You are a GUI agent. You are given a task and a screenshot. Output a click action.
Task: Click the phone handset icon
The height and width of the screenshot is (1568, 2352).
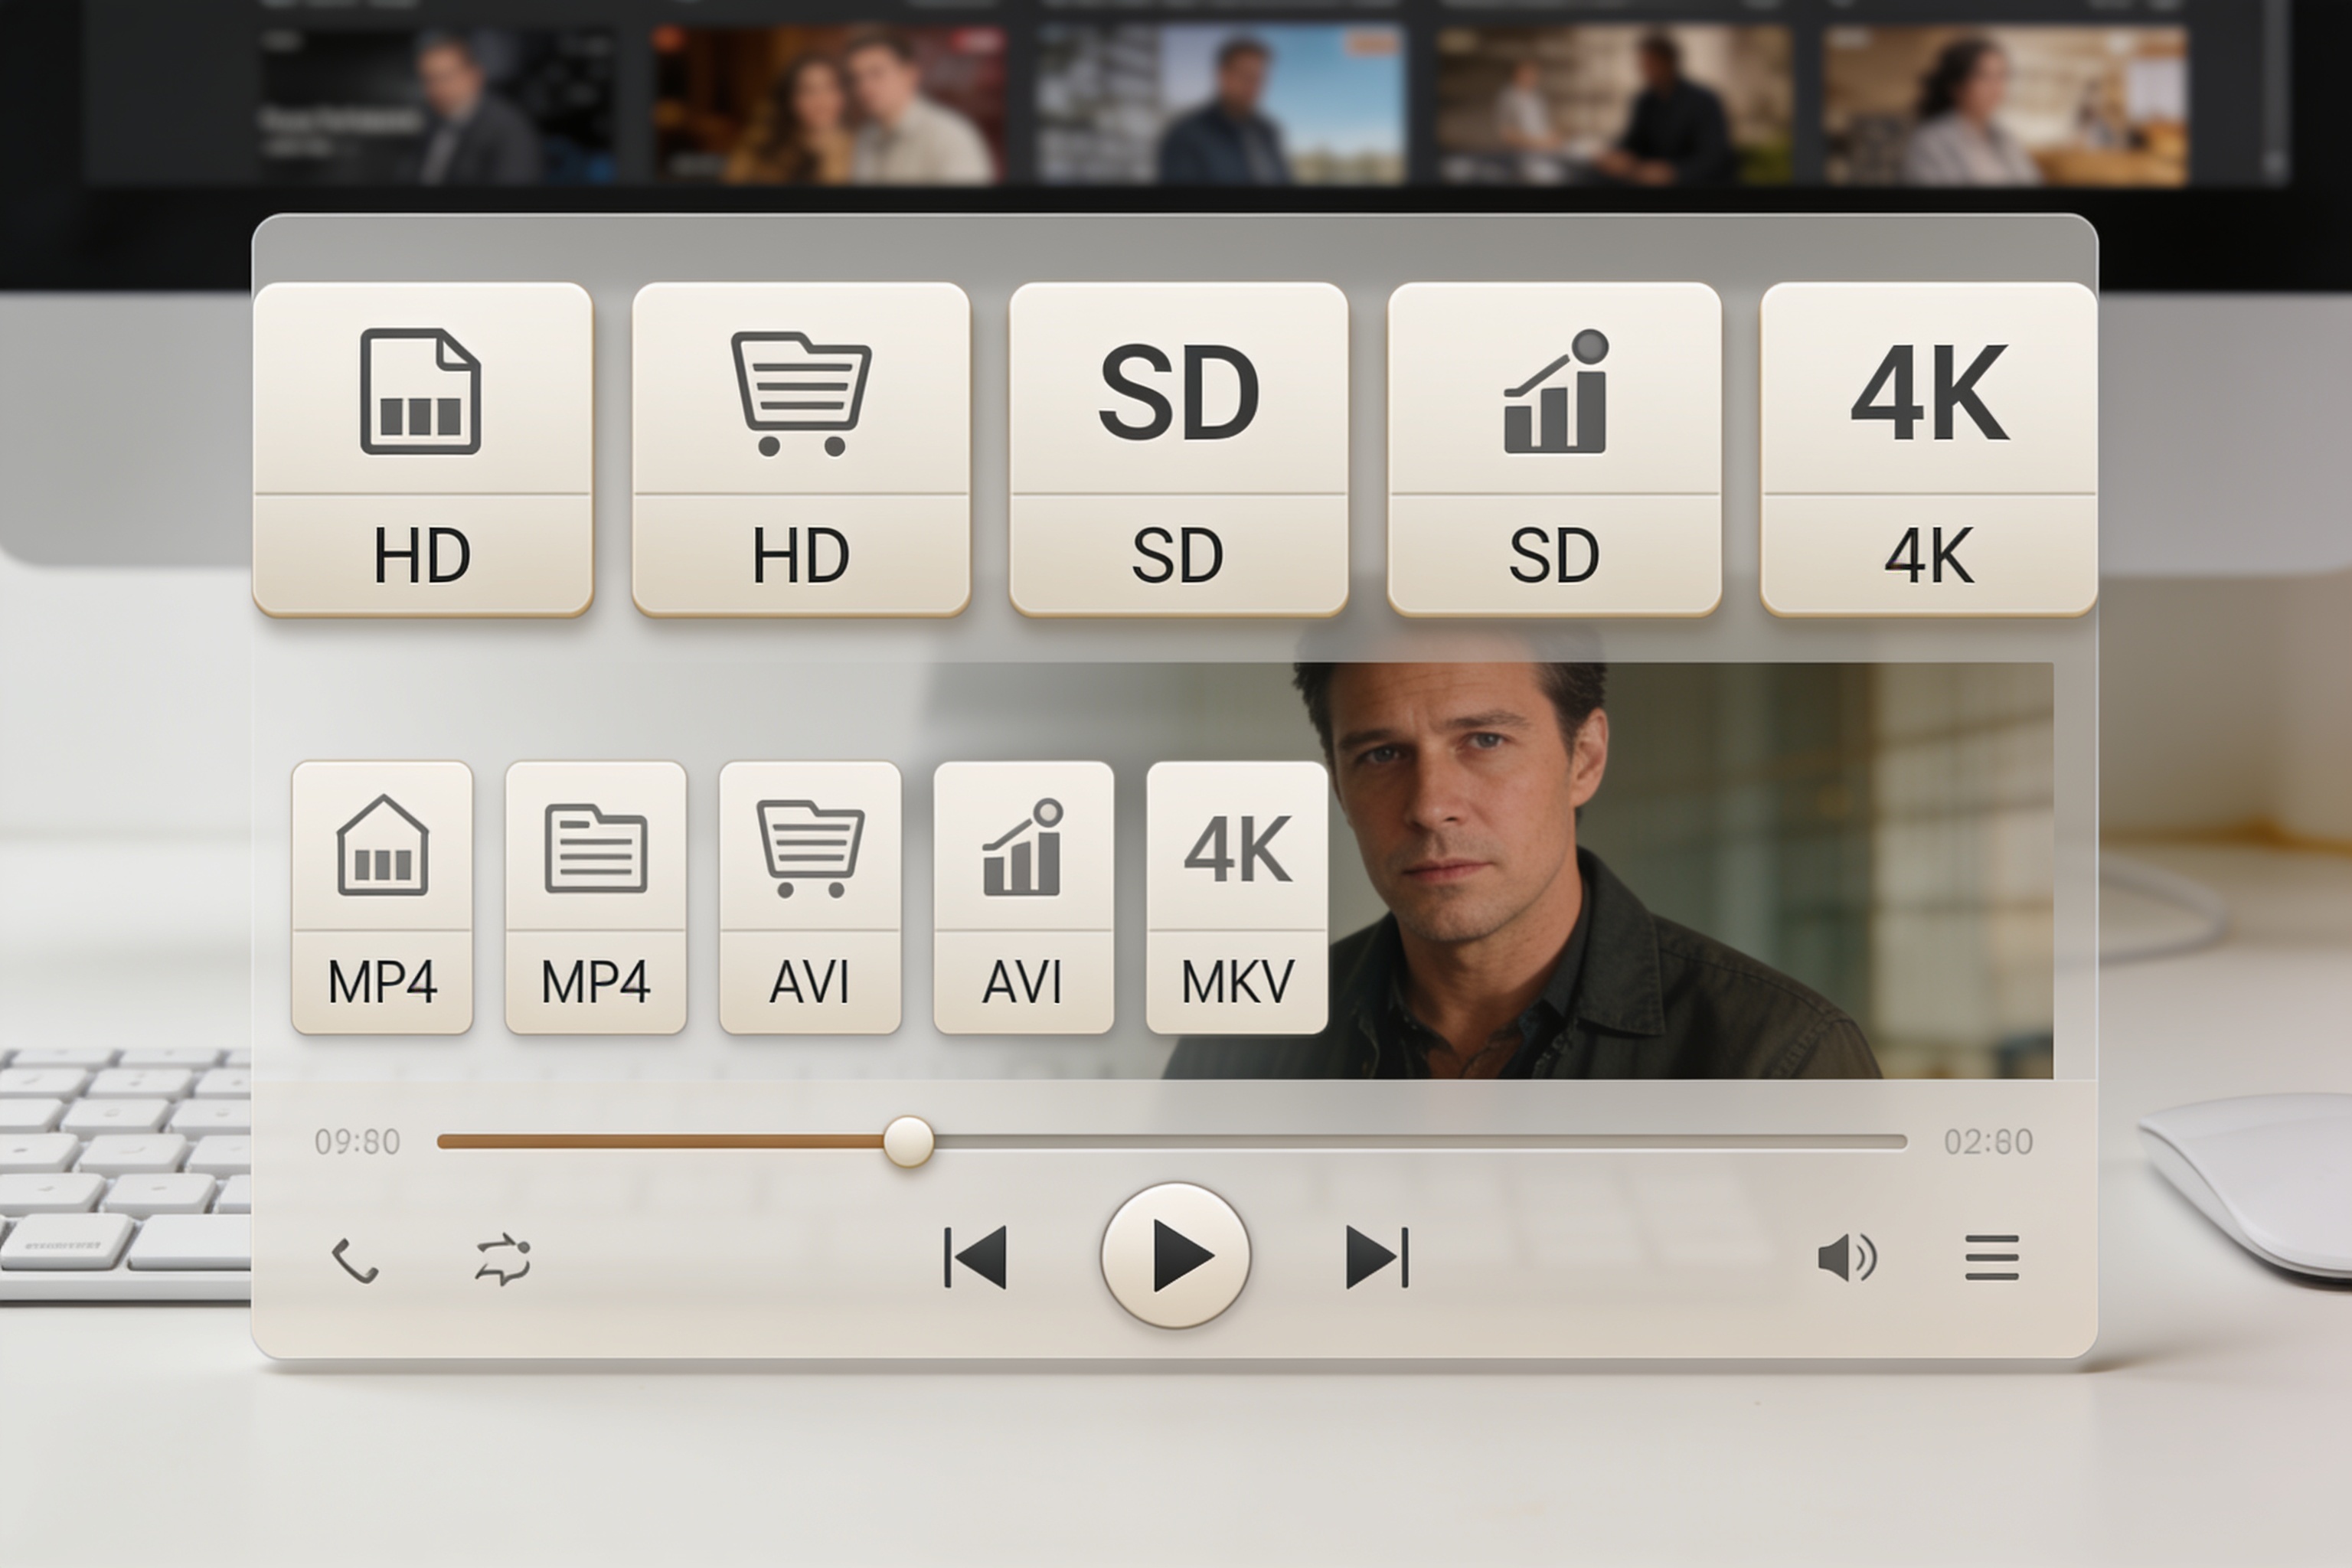point(354,1260)
